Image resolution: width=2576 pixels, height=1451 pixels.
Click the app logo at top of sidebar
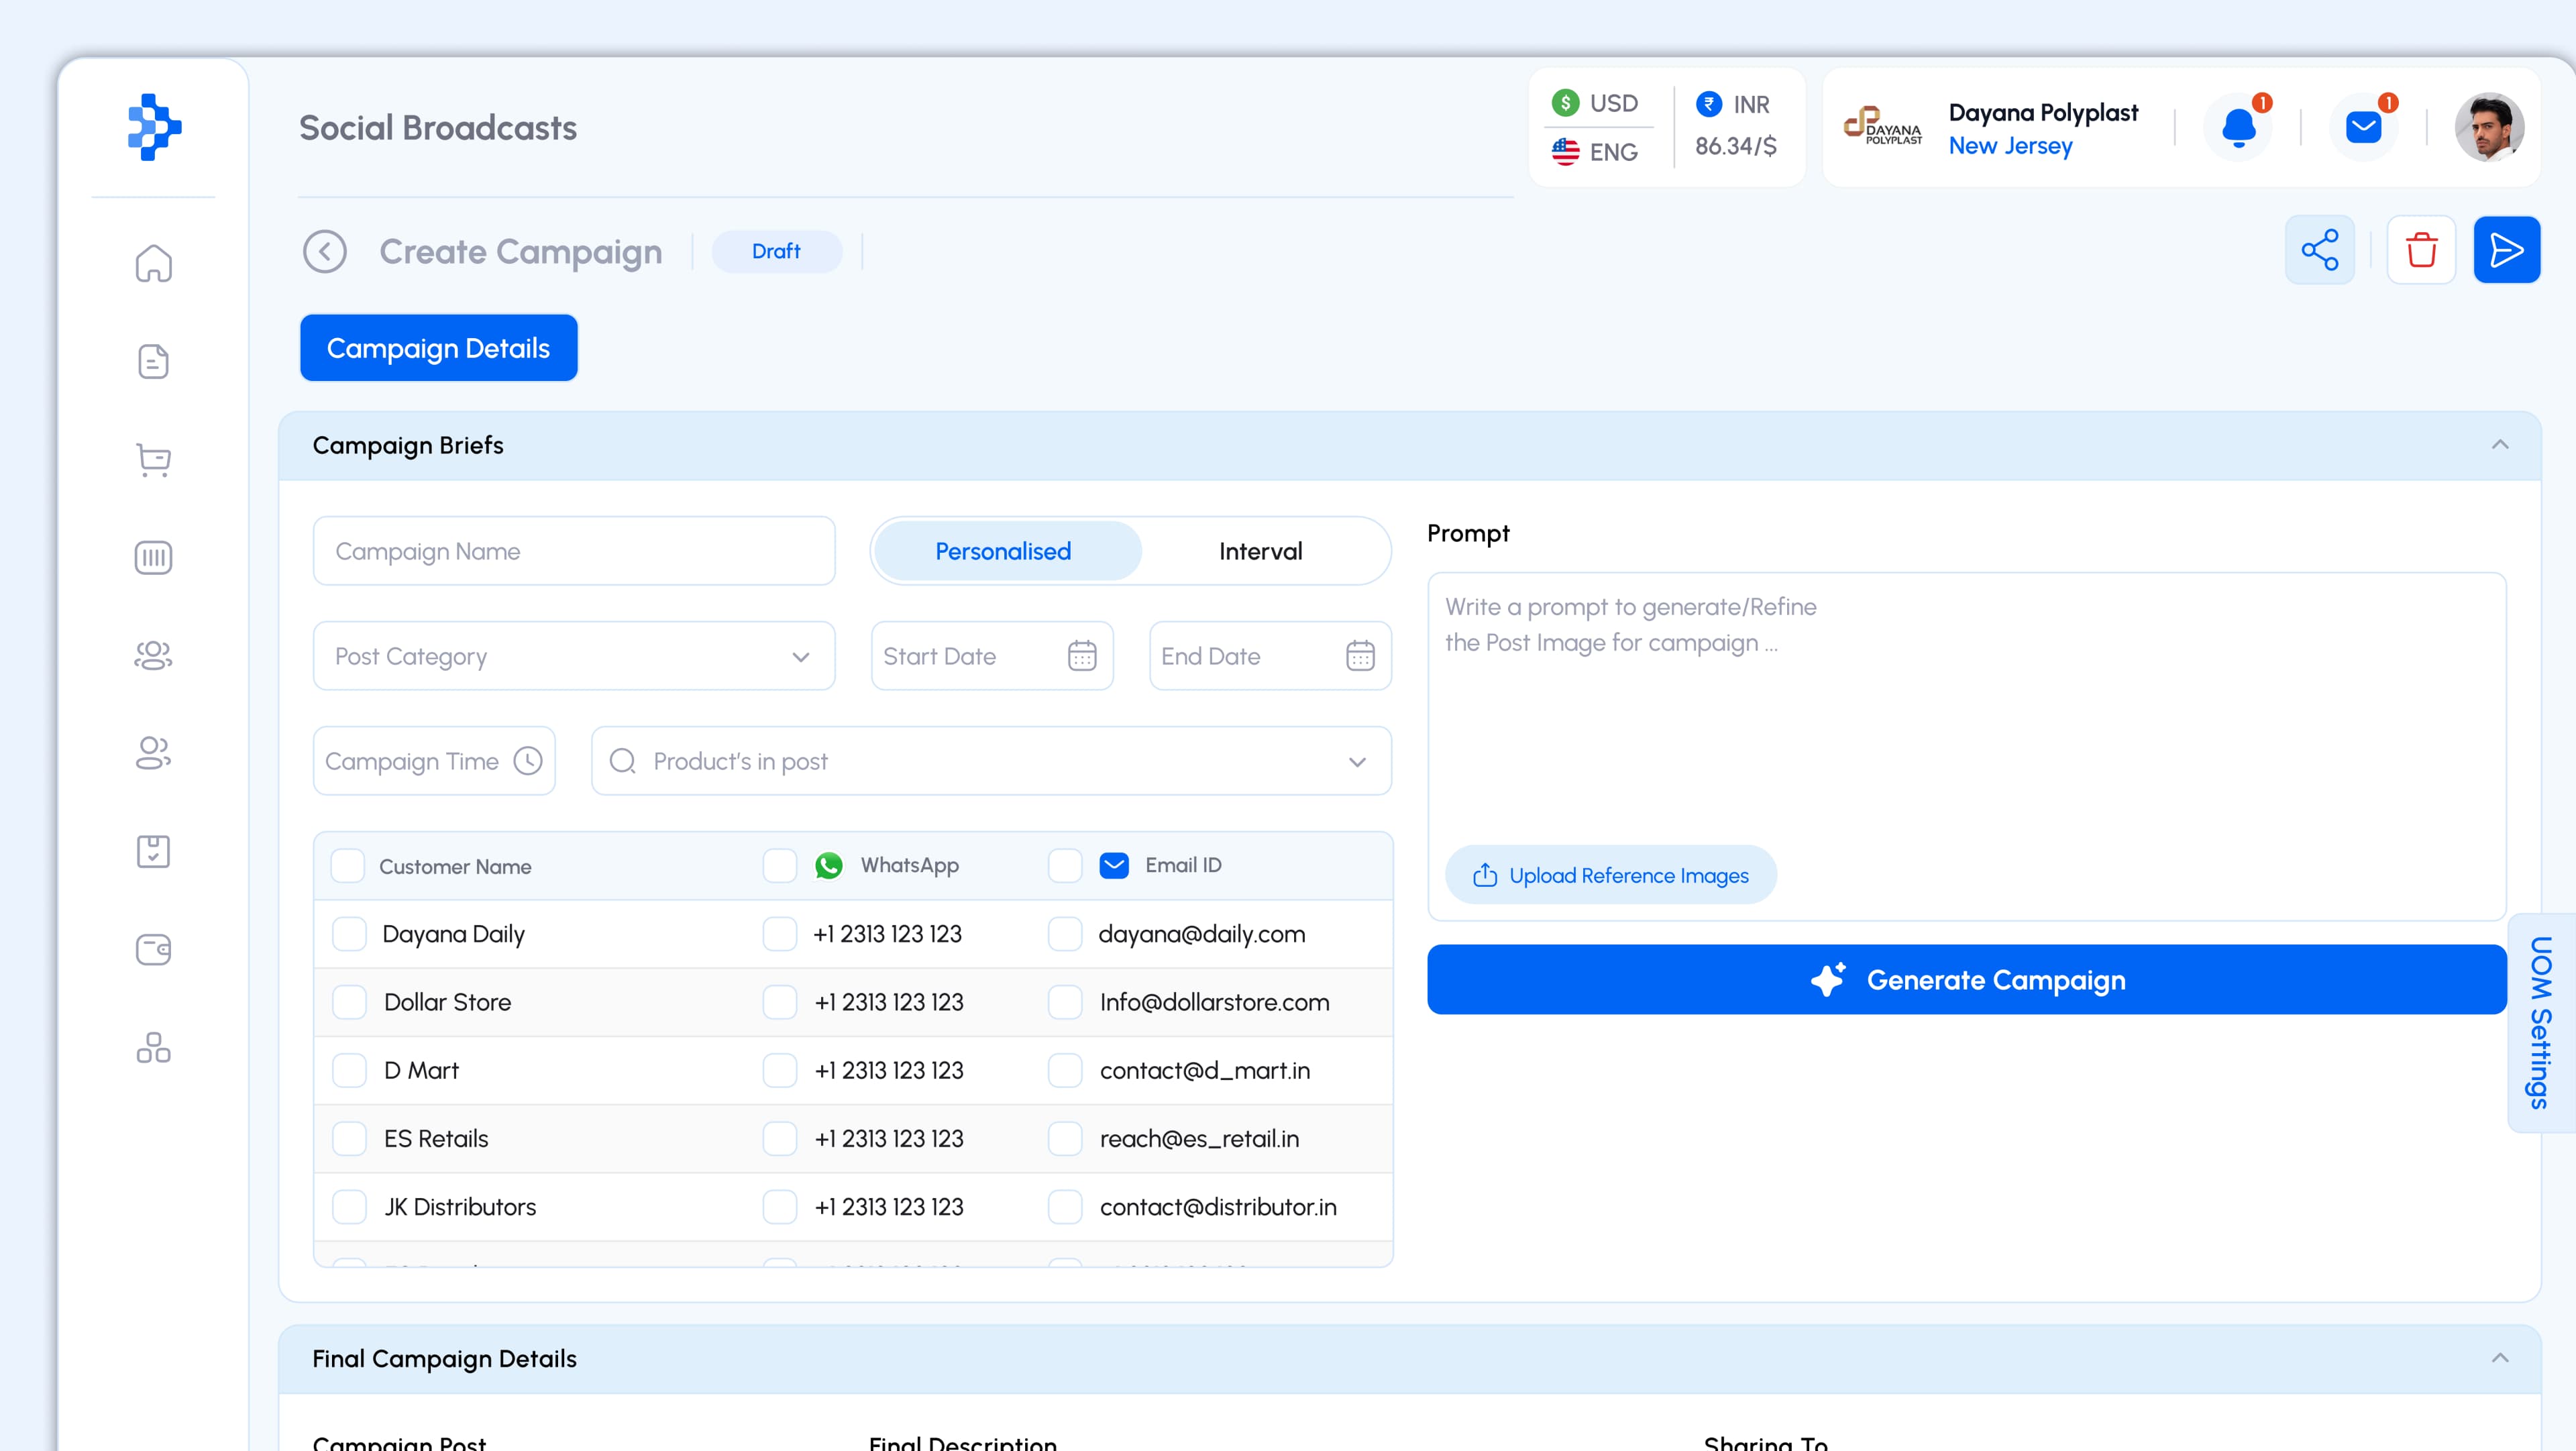(x=154, y=127)
